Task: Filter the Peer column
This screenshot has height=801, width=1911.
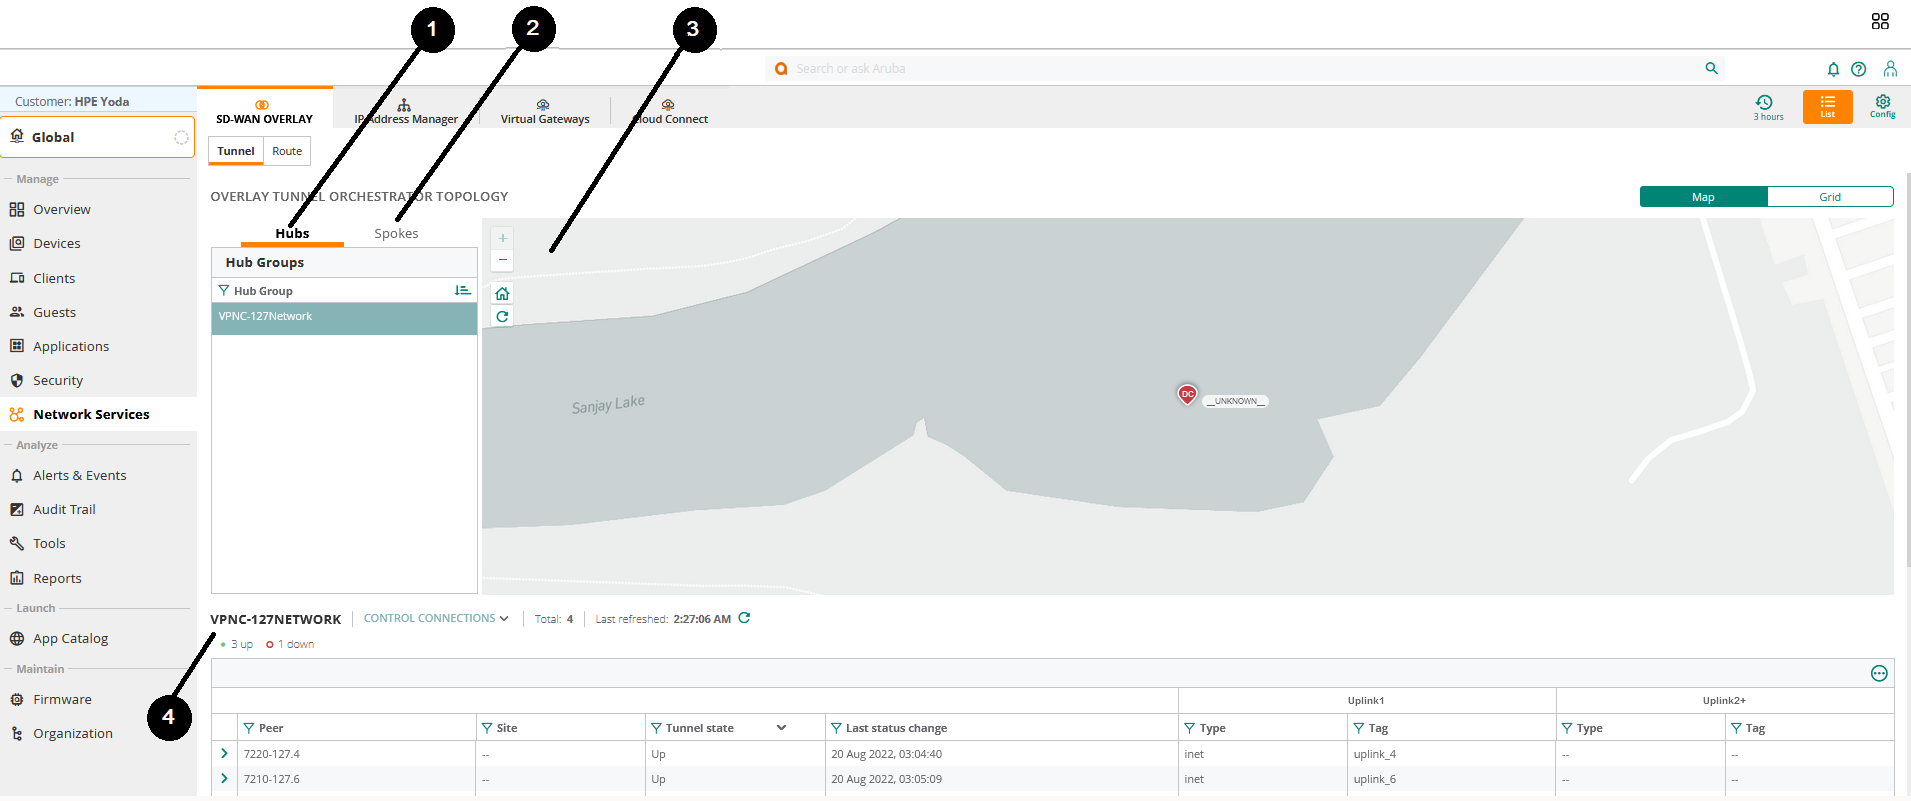Action: click(x=249, y=728)
